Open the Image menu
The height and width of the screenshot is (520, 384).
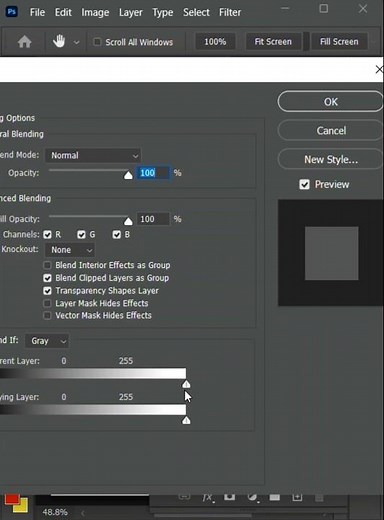tap(95, 12)
